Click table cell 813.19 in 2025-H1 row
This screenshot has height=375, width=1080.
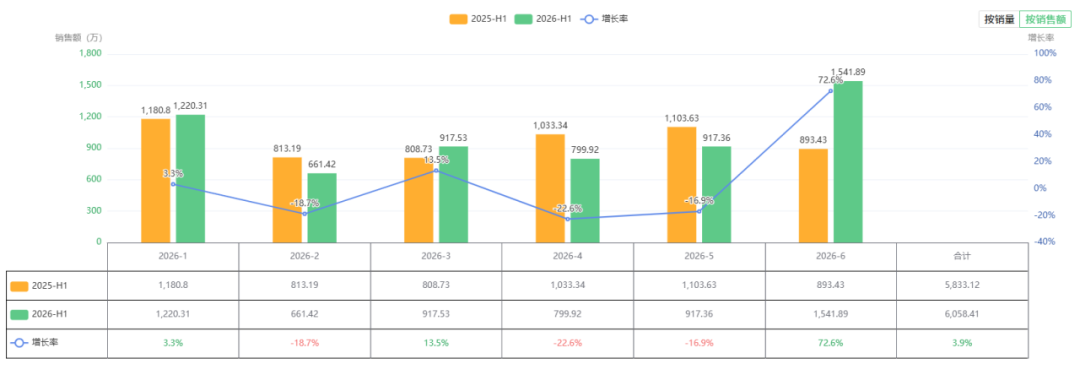[304, 285]
